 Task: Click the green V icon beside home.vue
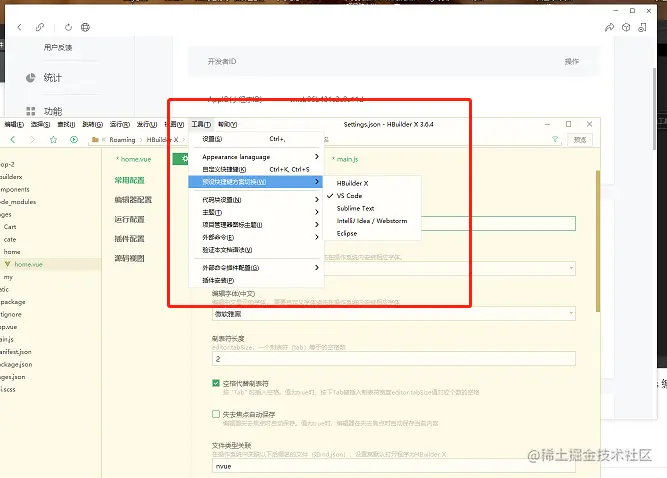(x=8, y=264)
